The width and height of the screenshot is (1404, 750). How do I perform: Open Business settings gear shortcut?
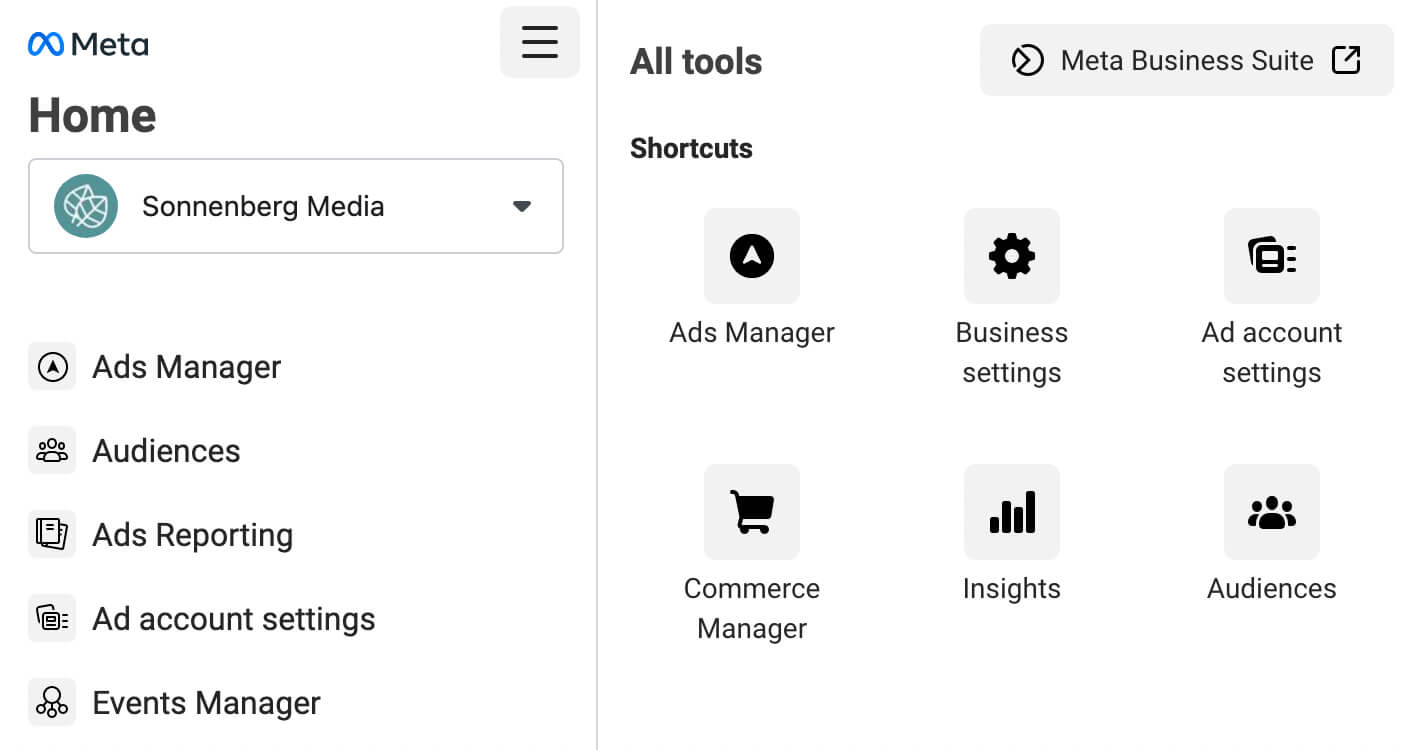1011,256
